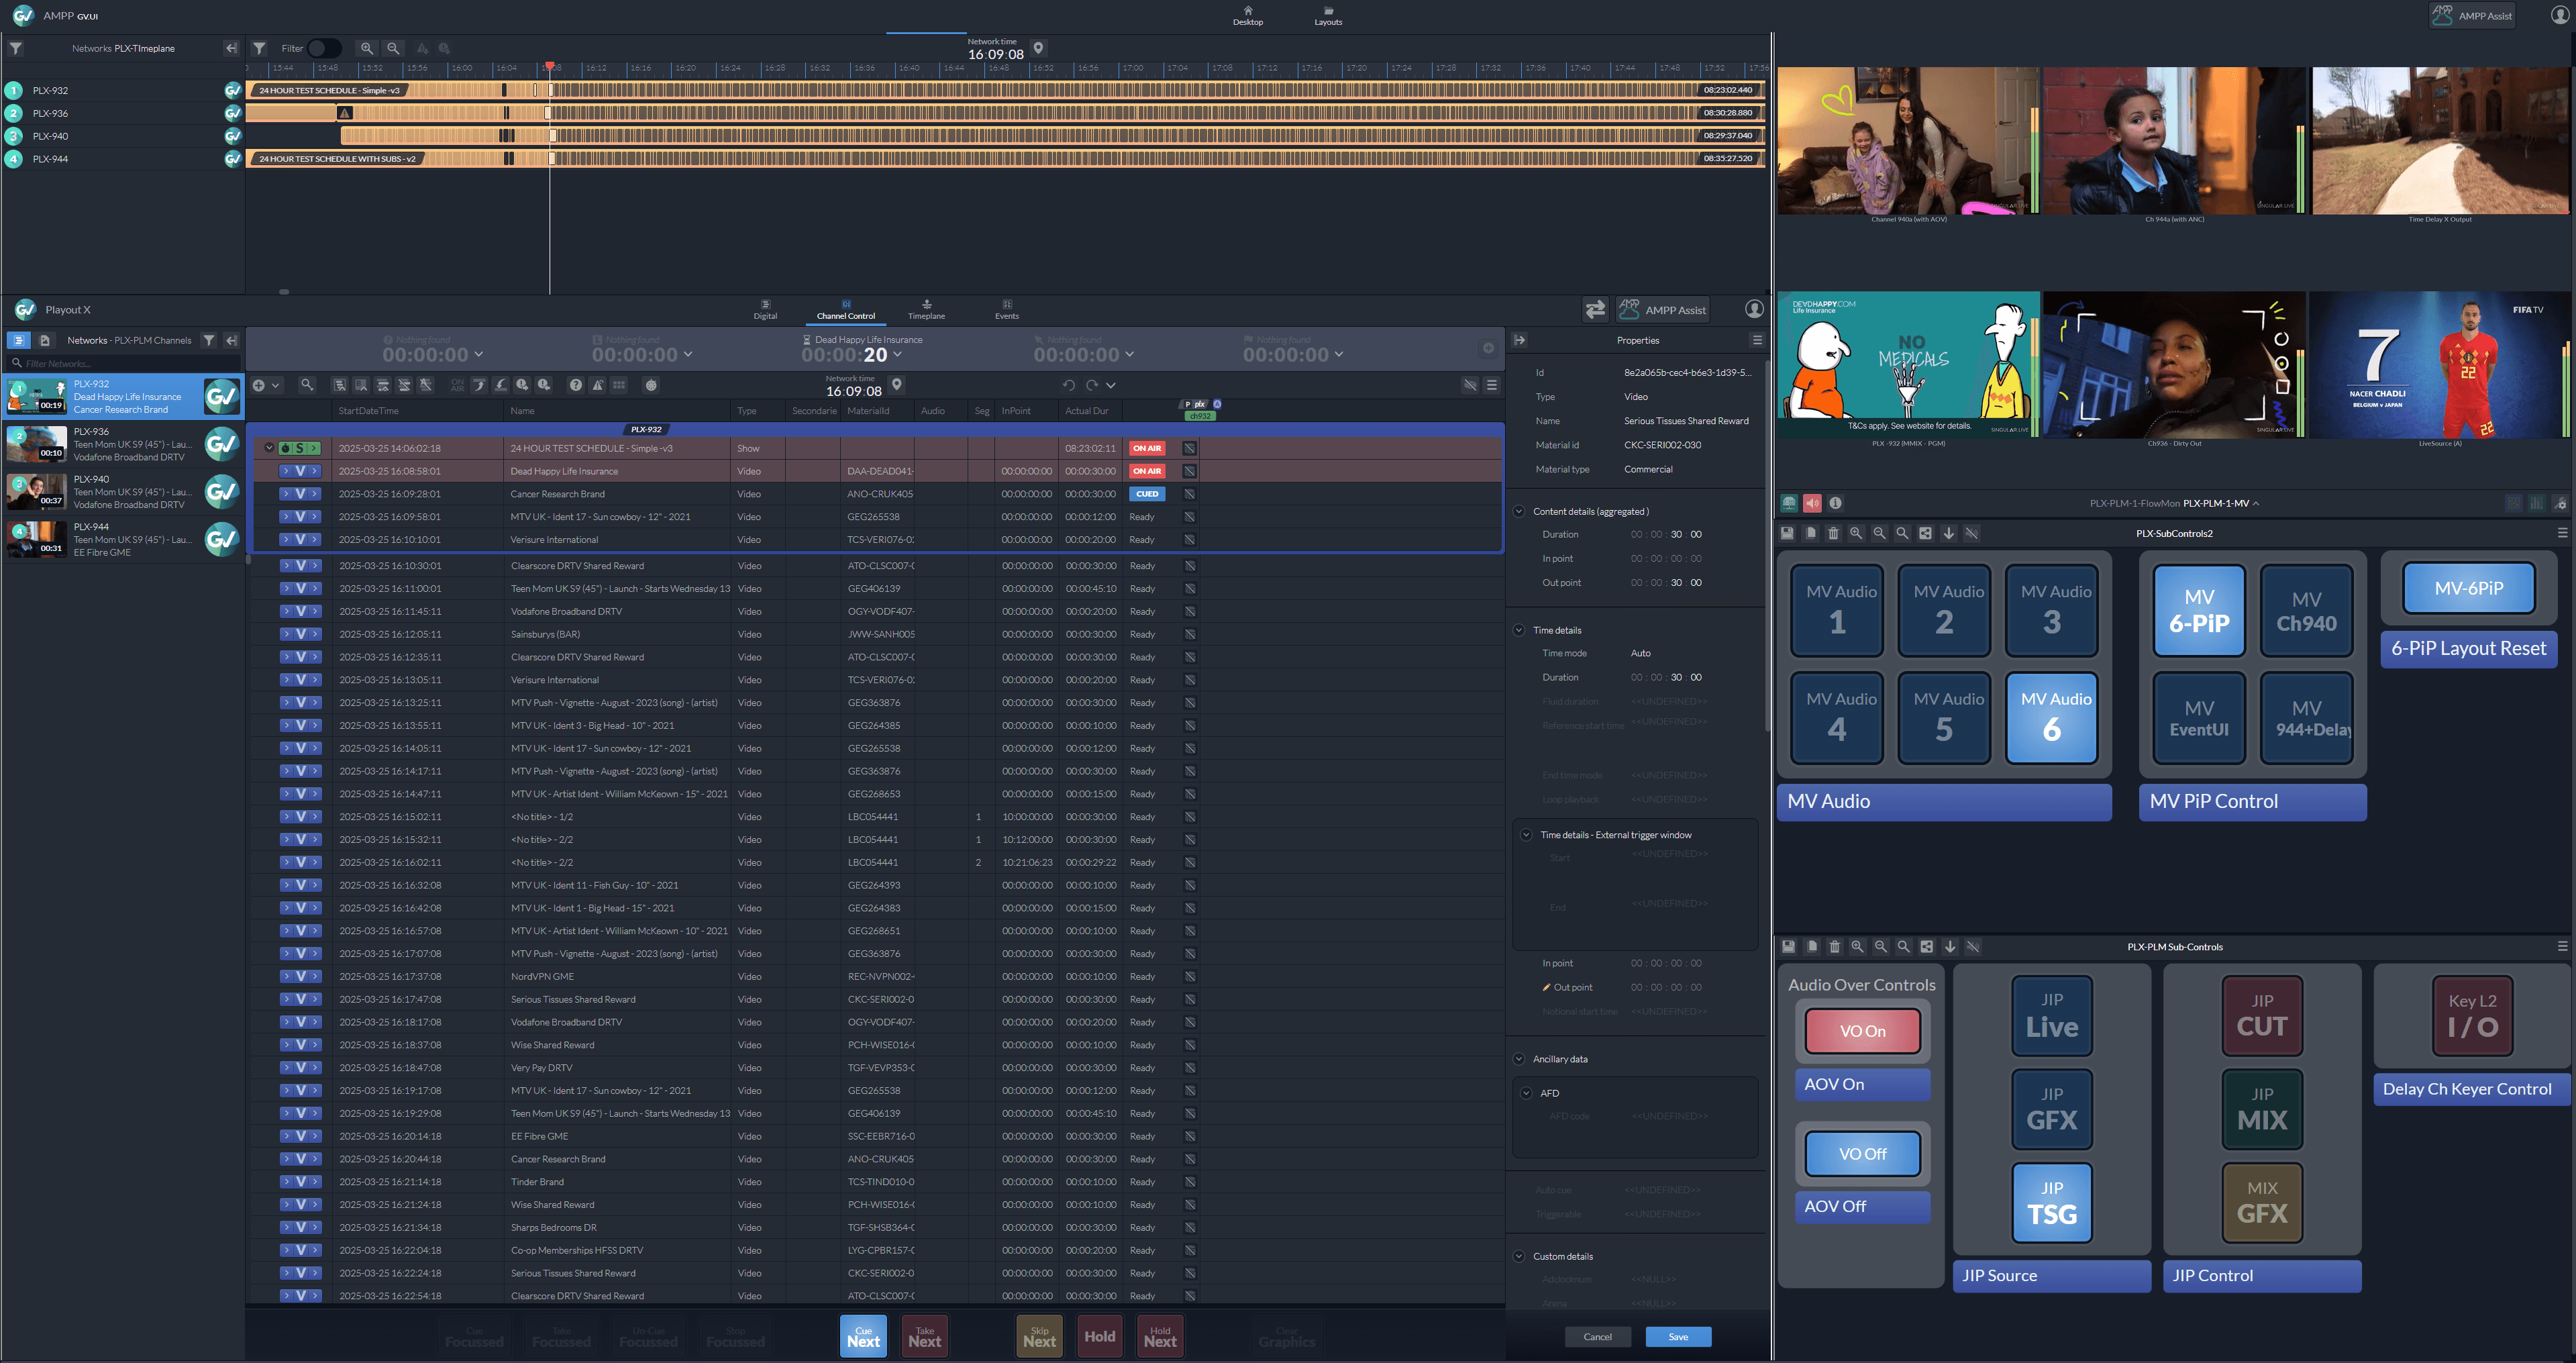Screen dimensions: 2576x1363
Task: Click the PLX-SubControls2 trash delete icon
Action: [1833, 533]
